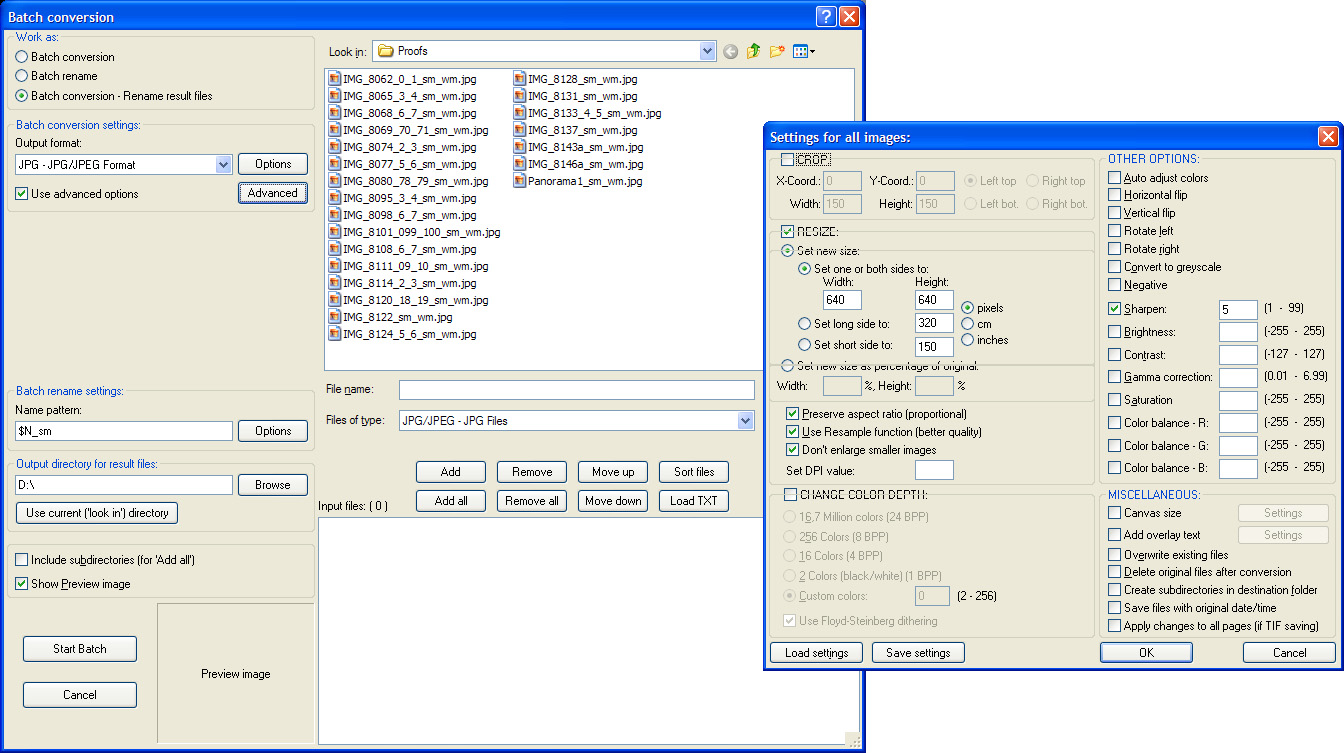
Task: Click the Back navigation arrow icon
Action: pos(731,51)
